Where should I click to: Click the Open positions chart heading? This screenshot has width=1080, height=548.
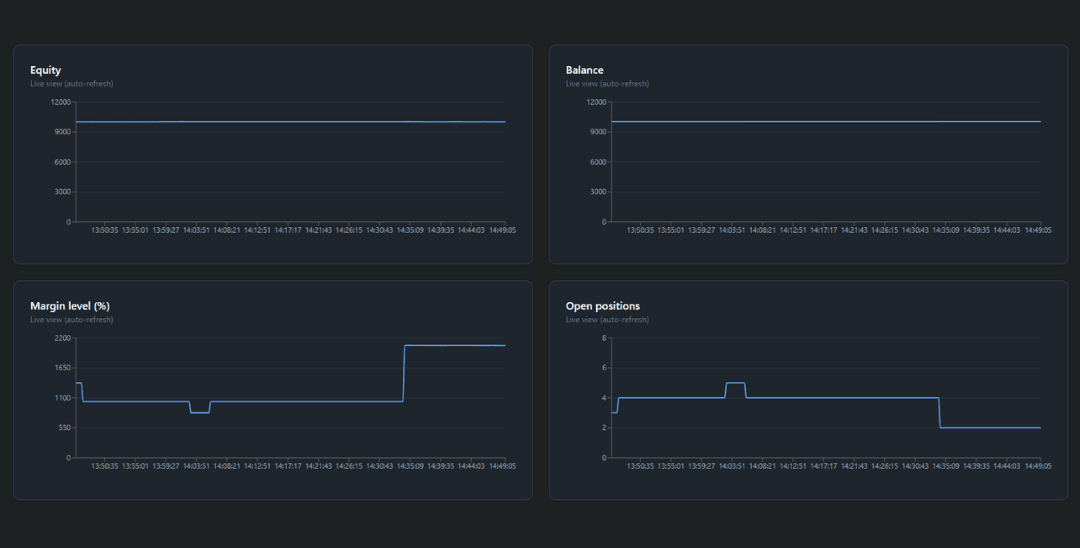pyautogui.click(x=602, y=306)
